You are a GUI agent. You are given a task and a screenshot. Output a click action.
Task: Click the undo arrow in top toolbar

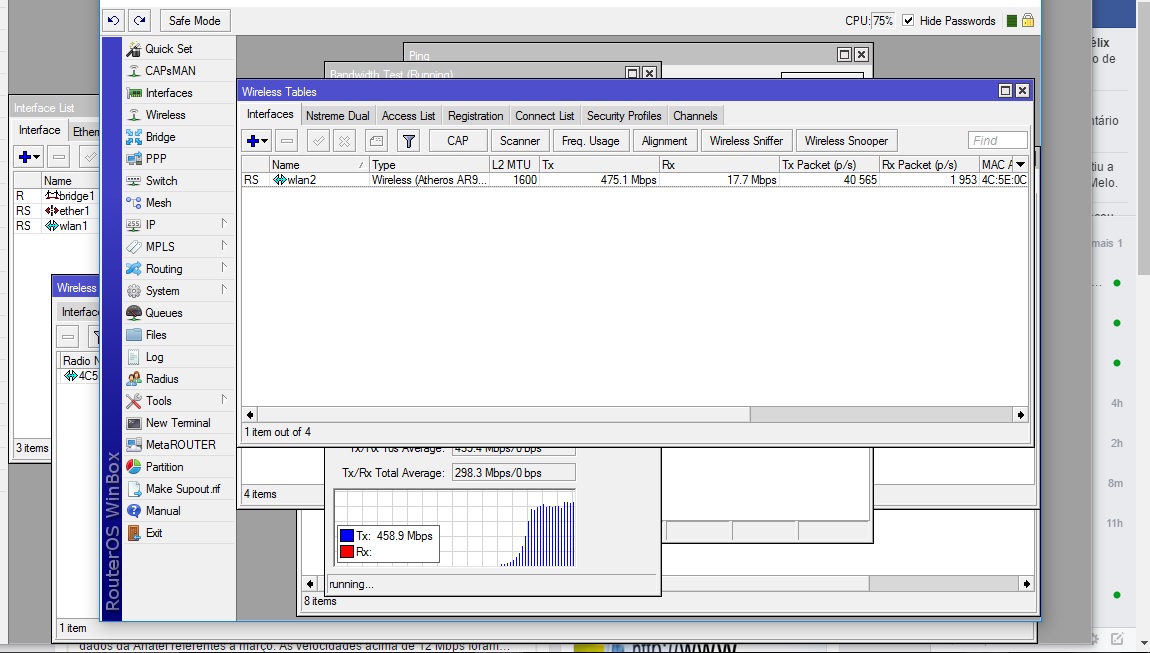pos(113,20)
